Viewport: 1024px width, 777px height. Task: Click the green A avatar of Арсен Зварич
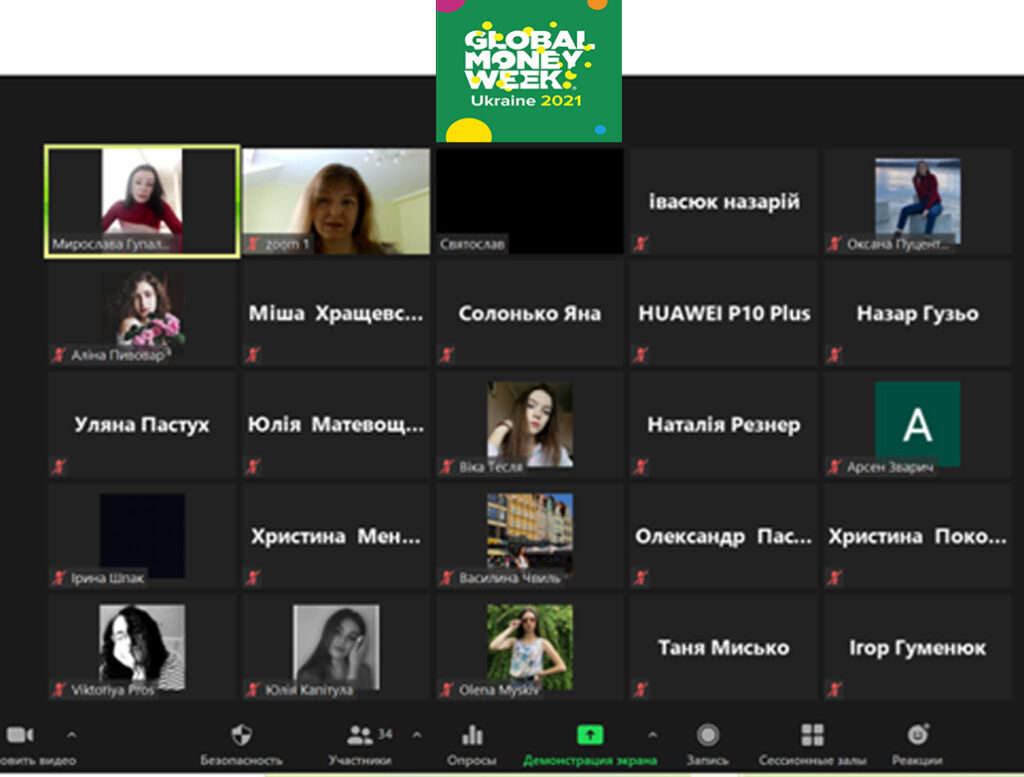point(917,424)
